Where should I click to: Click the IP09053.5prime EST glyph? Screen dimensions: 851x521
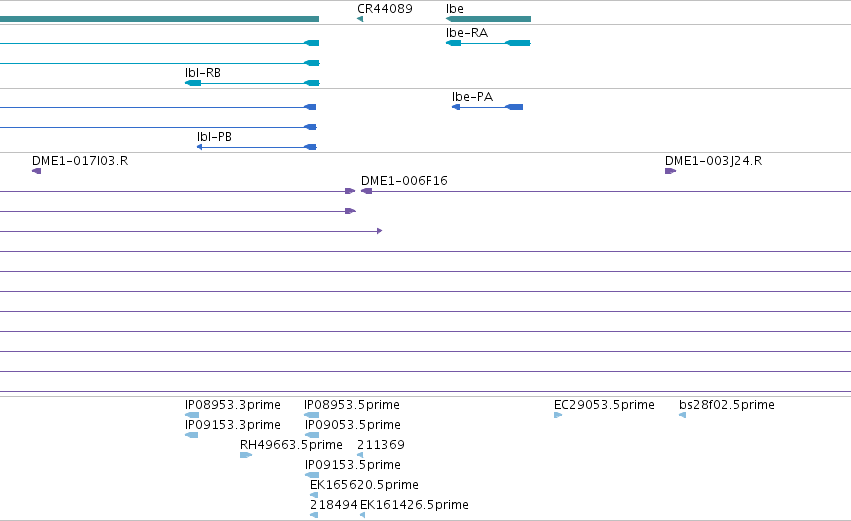click(312, 435)
